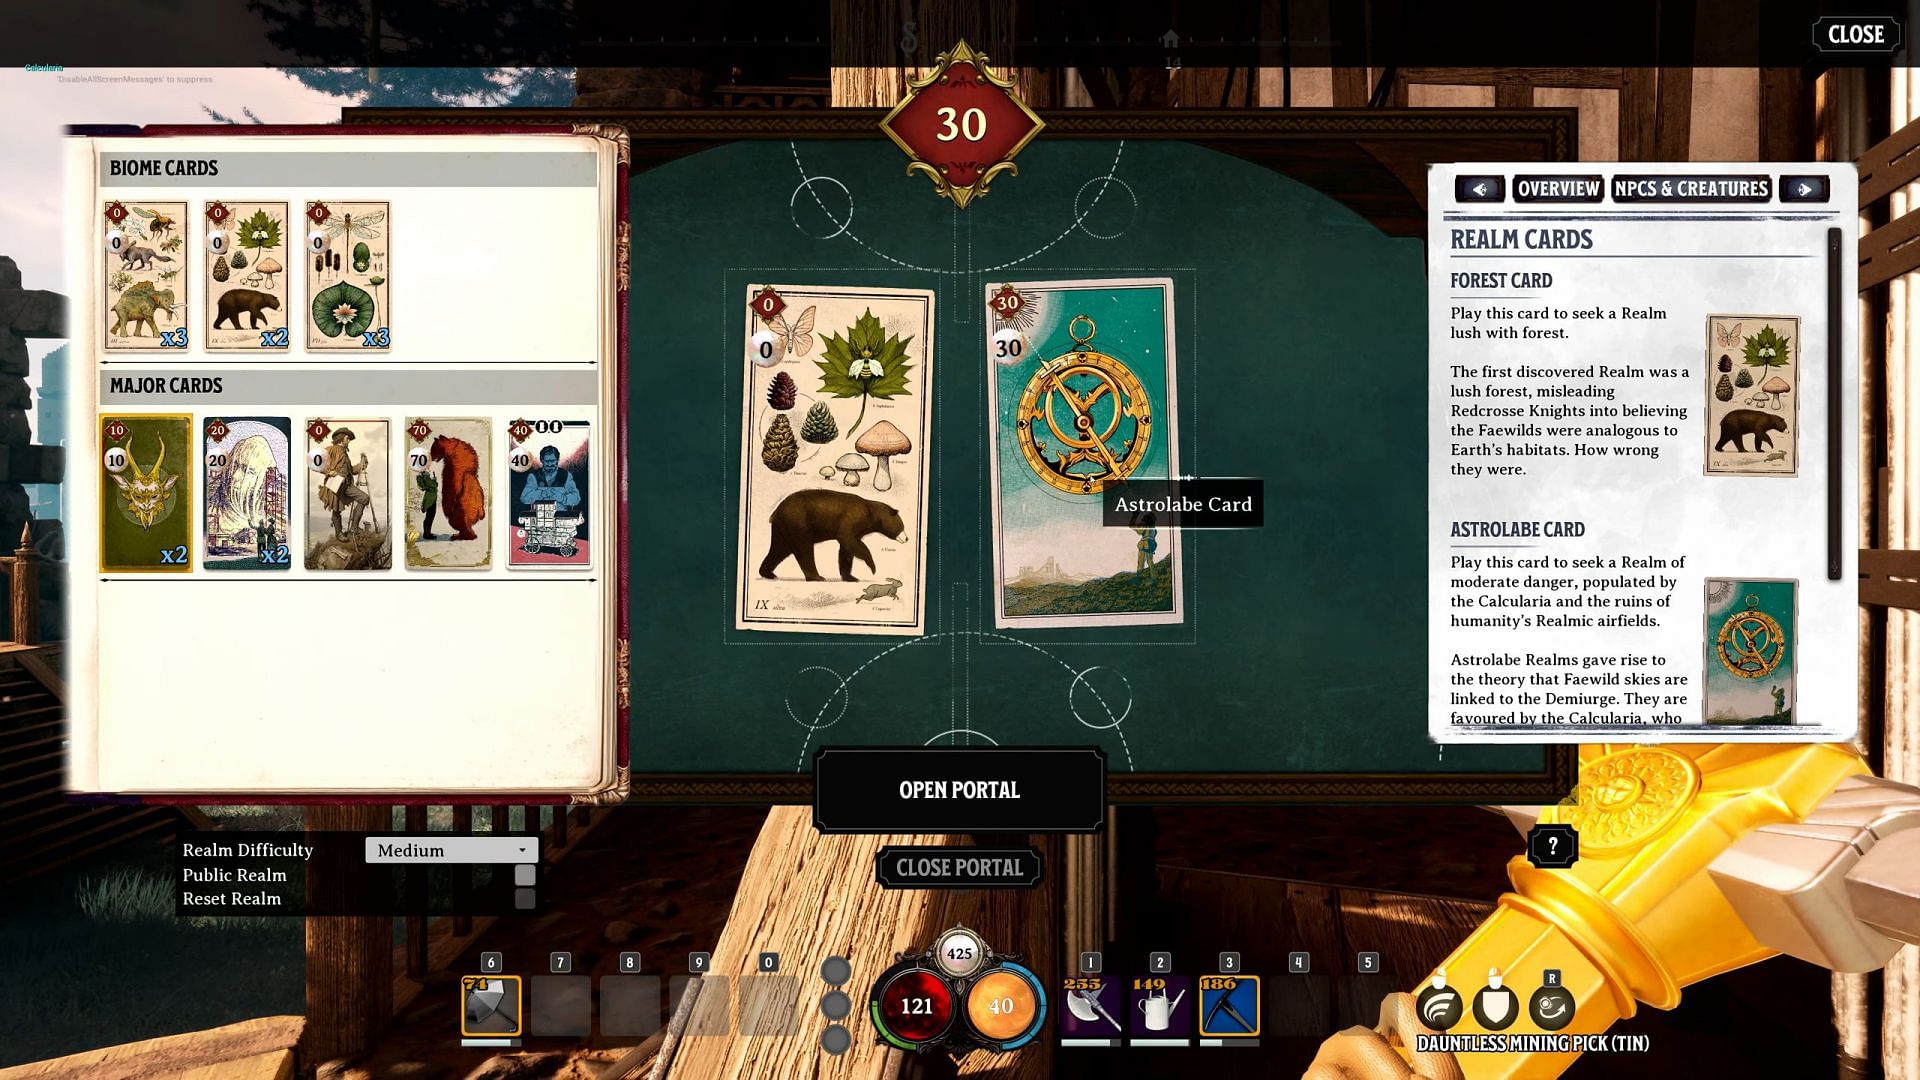1920x1080 pixels.
Task: Click the question mark help icon
Action: tap(1553, 847)
